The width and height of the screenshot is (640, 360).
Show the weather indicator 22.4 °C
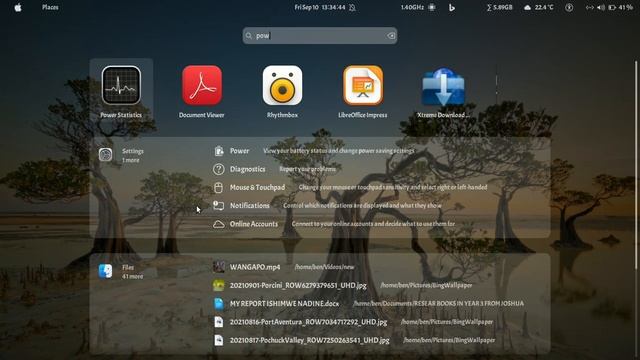coord(539,7)
